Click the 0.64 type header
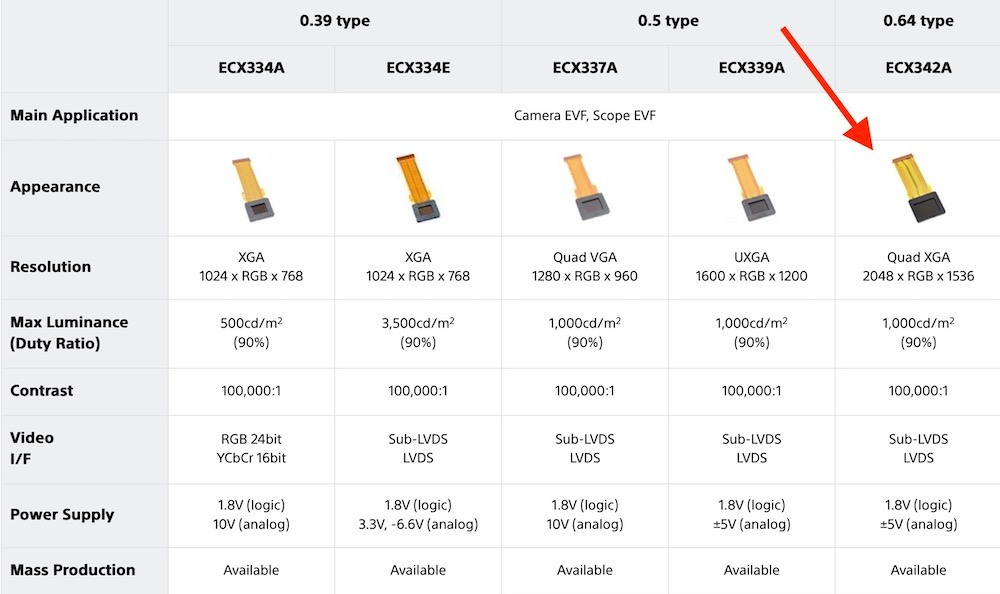This screenshot has height=594, width=1000. click(918, 21)
